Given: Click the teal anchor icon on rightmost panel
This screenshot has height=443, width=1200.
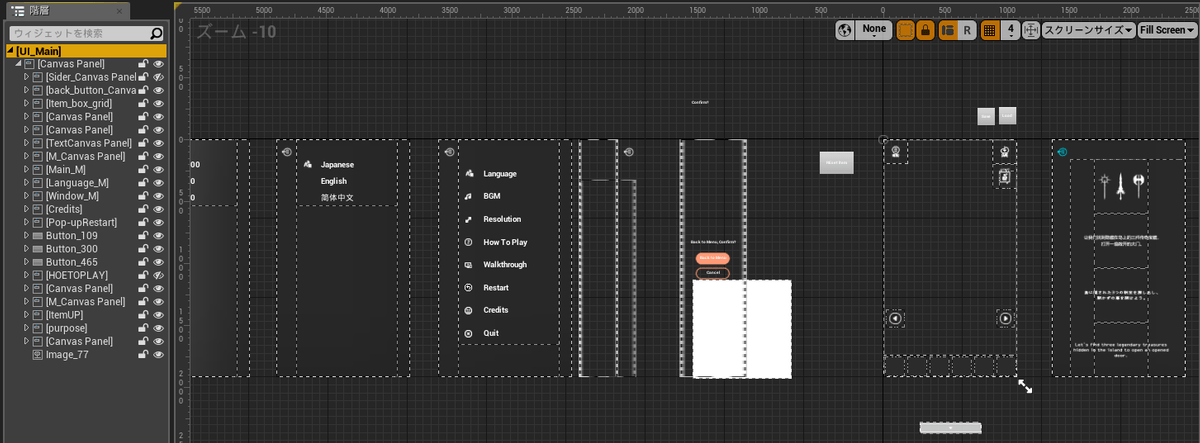Looking at the screenshot, I should tap(1063, 152).
